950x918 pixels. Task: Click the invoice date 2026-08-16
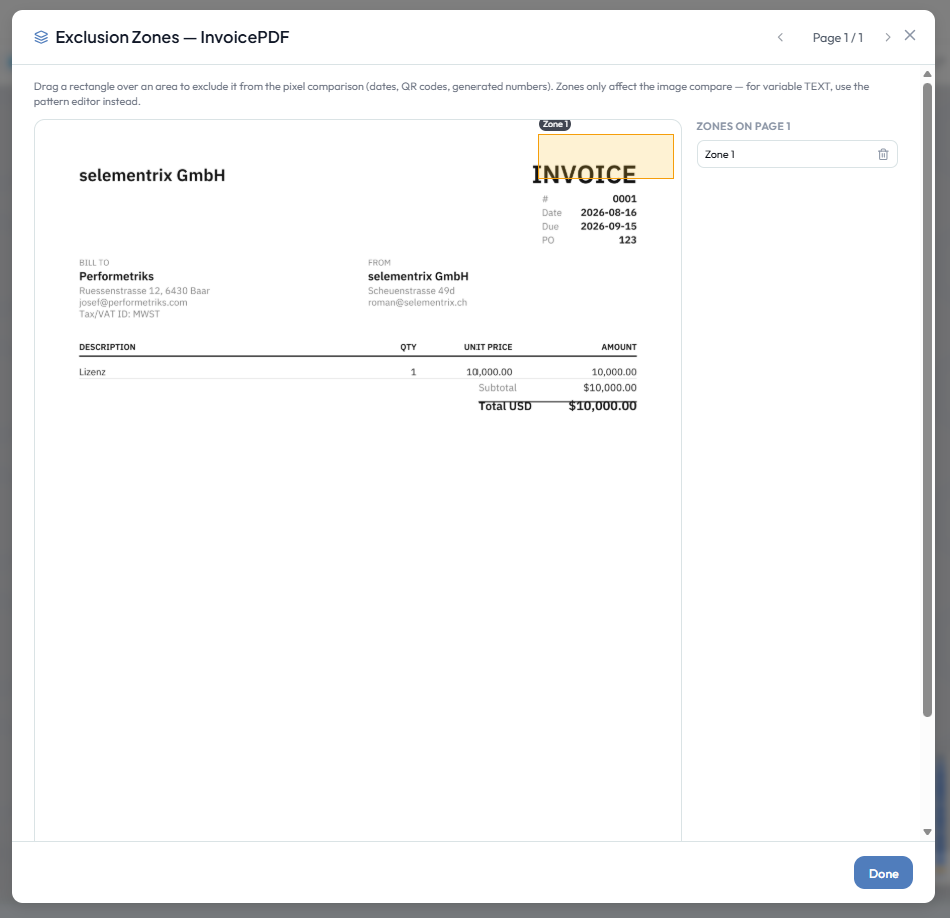click(608, 213)
